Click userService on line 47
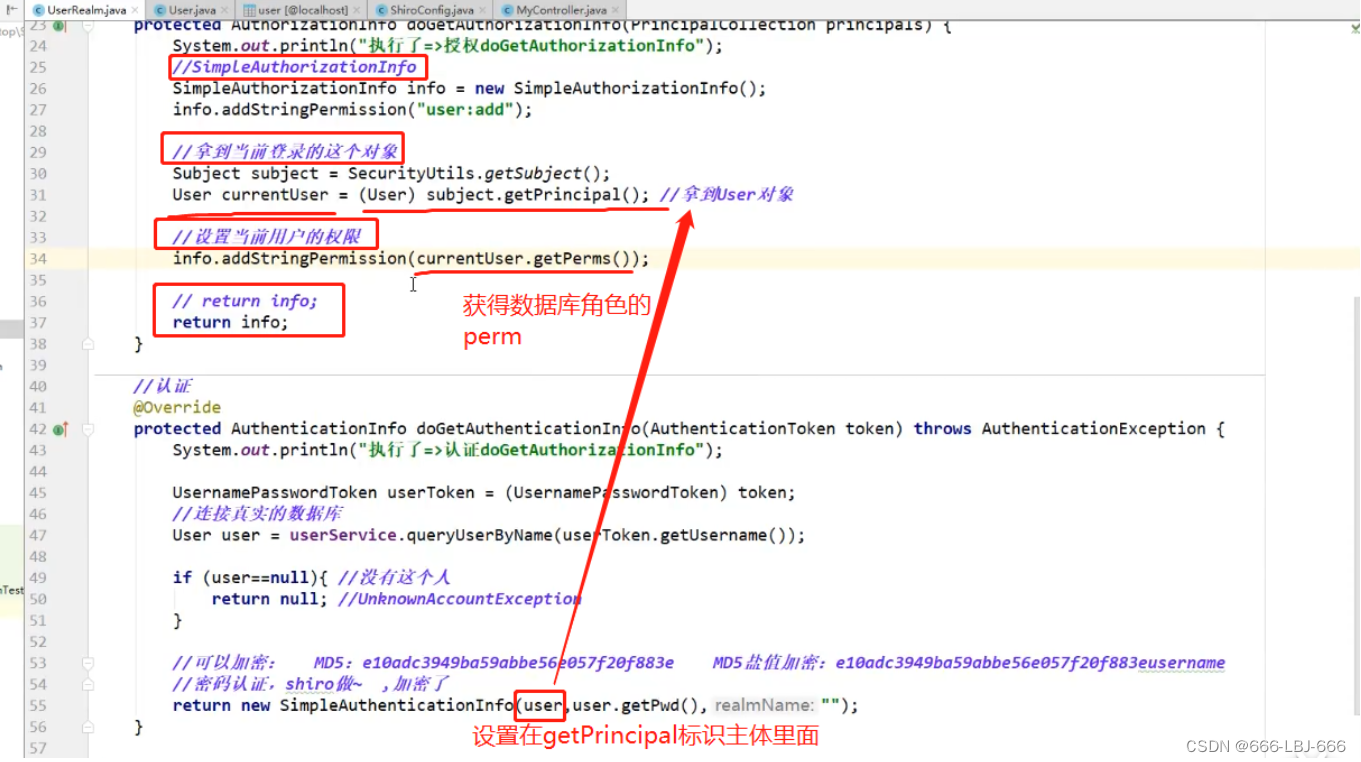 pyautogui.click(x=343, y=536)
